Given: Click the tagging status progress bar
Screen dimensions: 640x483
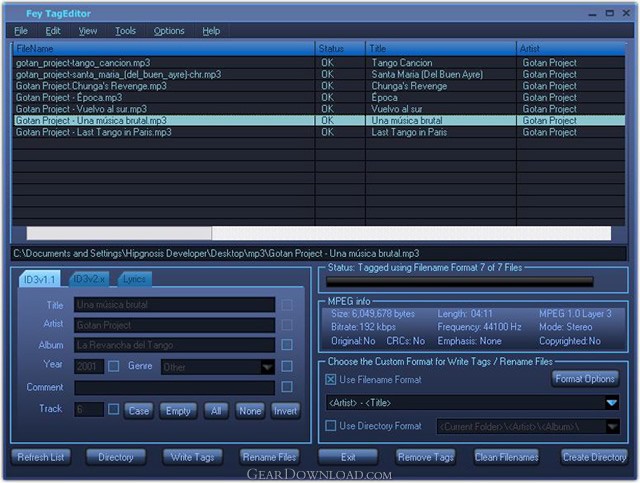Looking at the screenshot, I should [x=460, y=282].
